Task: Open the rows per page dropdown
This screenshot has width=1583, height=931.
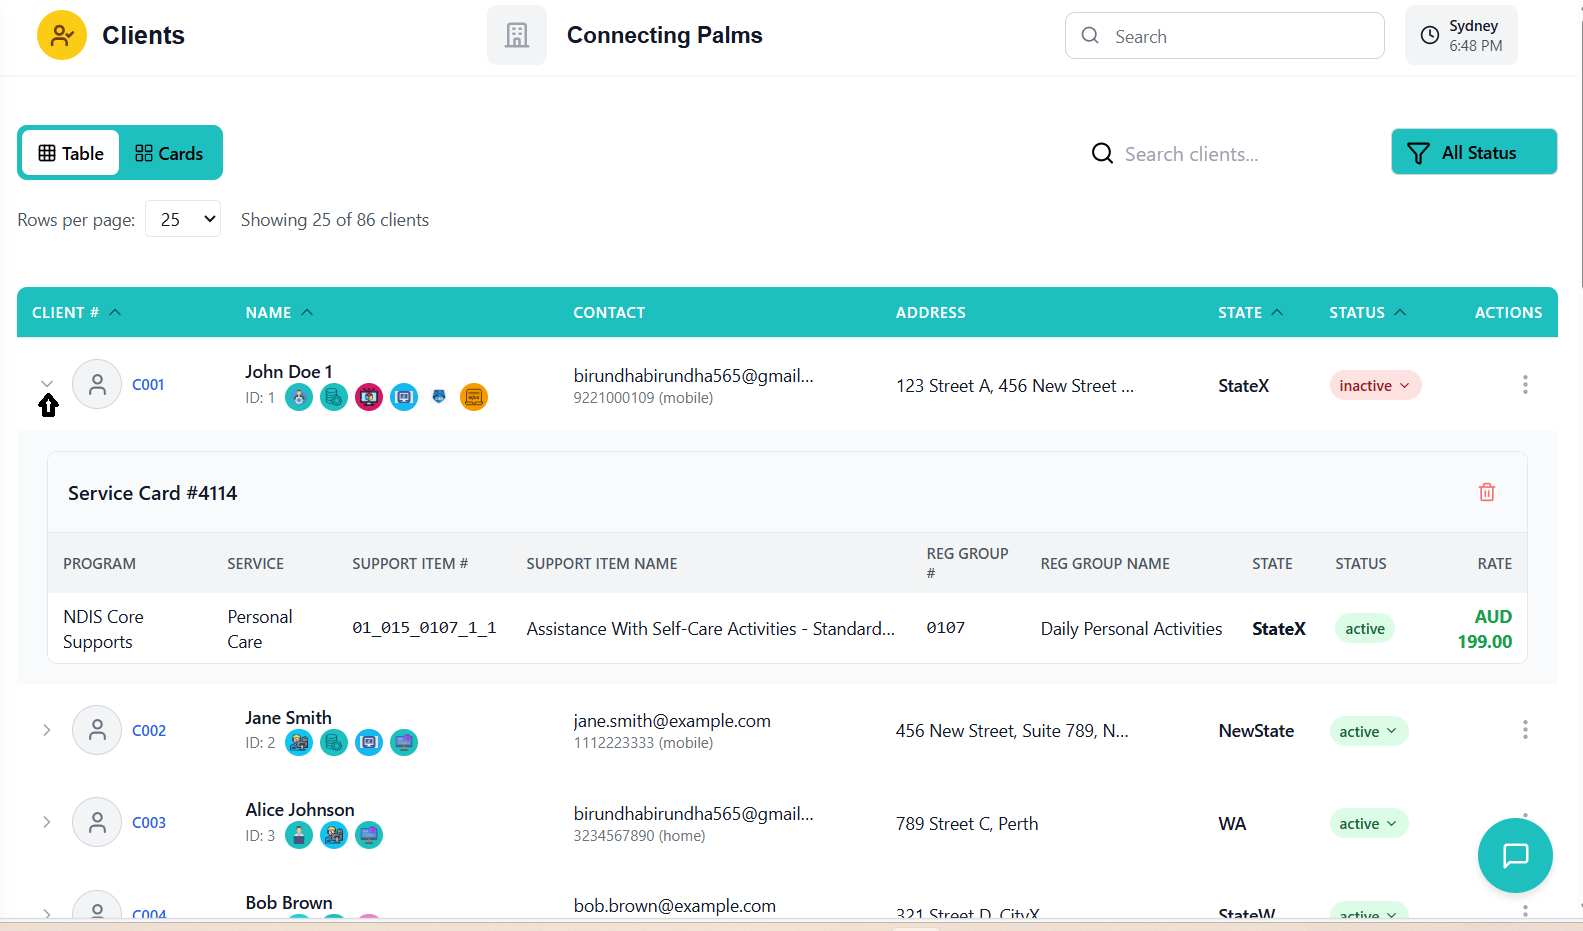Action: click(x=183, y=219)
